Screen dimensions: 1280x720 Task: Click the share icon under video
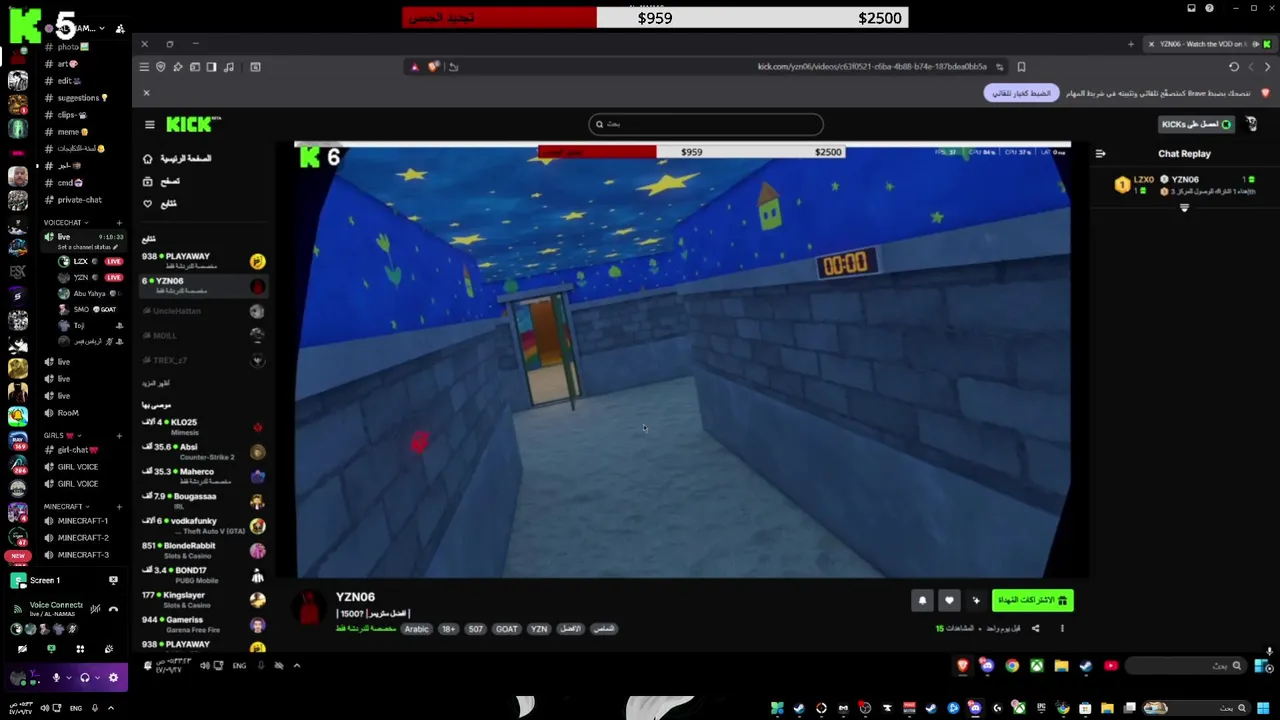1035,628
